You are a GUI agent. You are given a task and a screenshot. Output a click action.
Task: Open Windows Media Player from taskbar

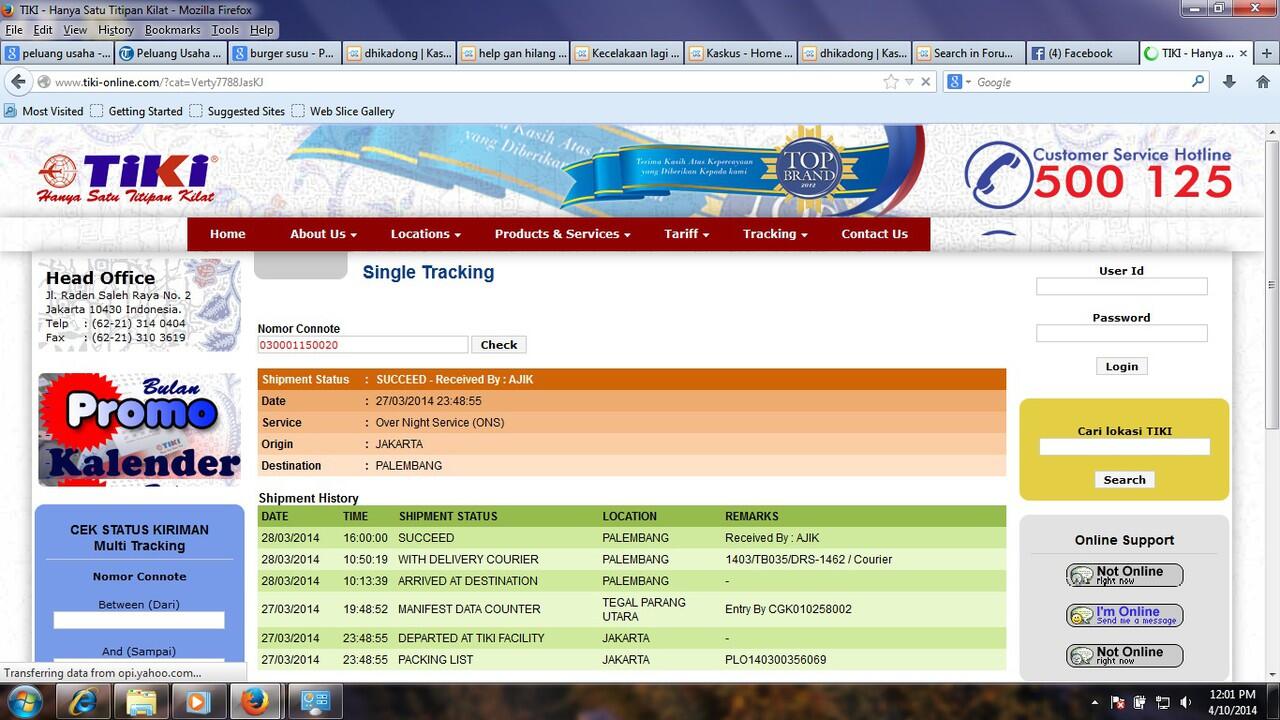(x=198, y=701)
